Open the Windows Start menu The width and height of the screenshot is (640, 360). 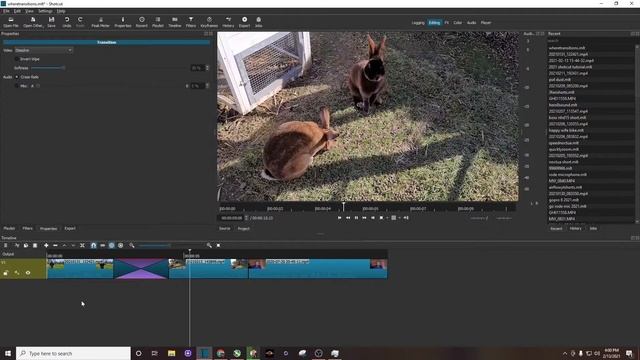tap(8, 353)
